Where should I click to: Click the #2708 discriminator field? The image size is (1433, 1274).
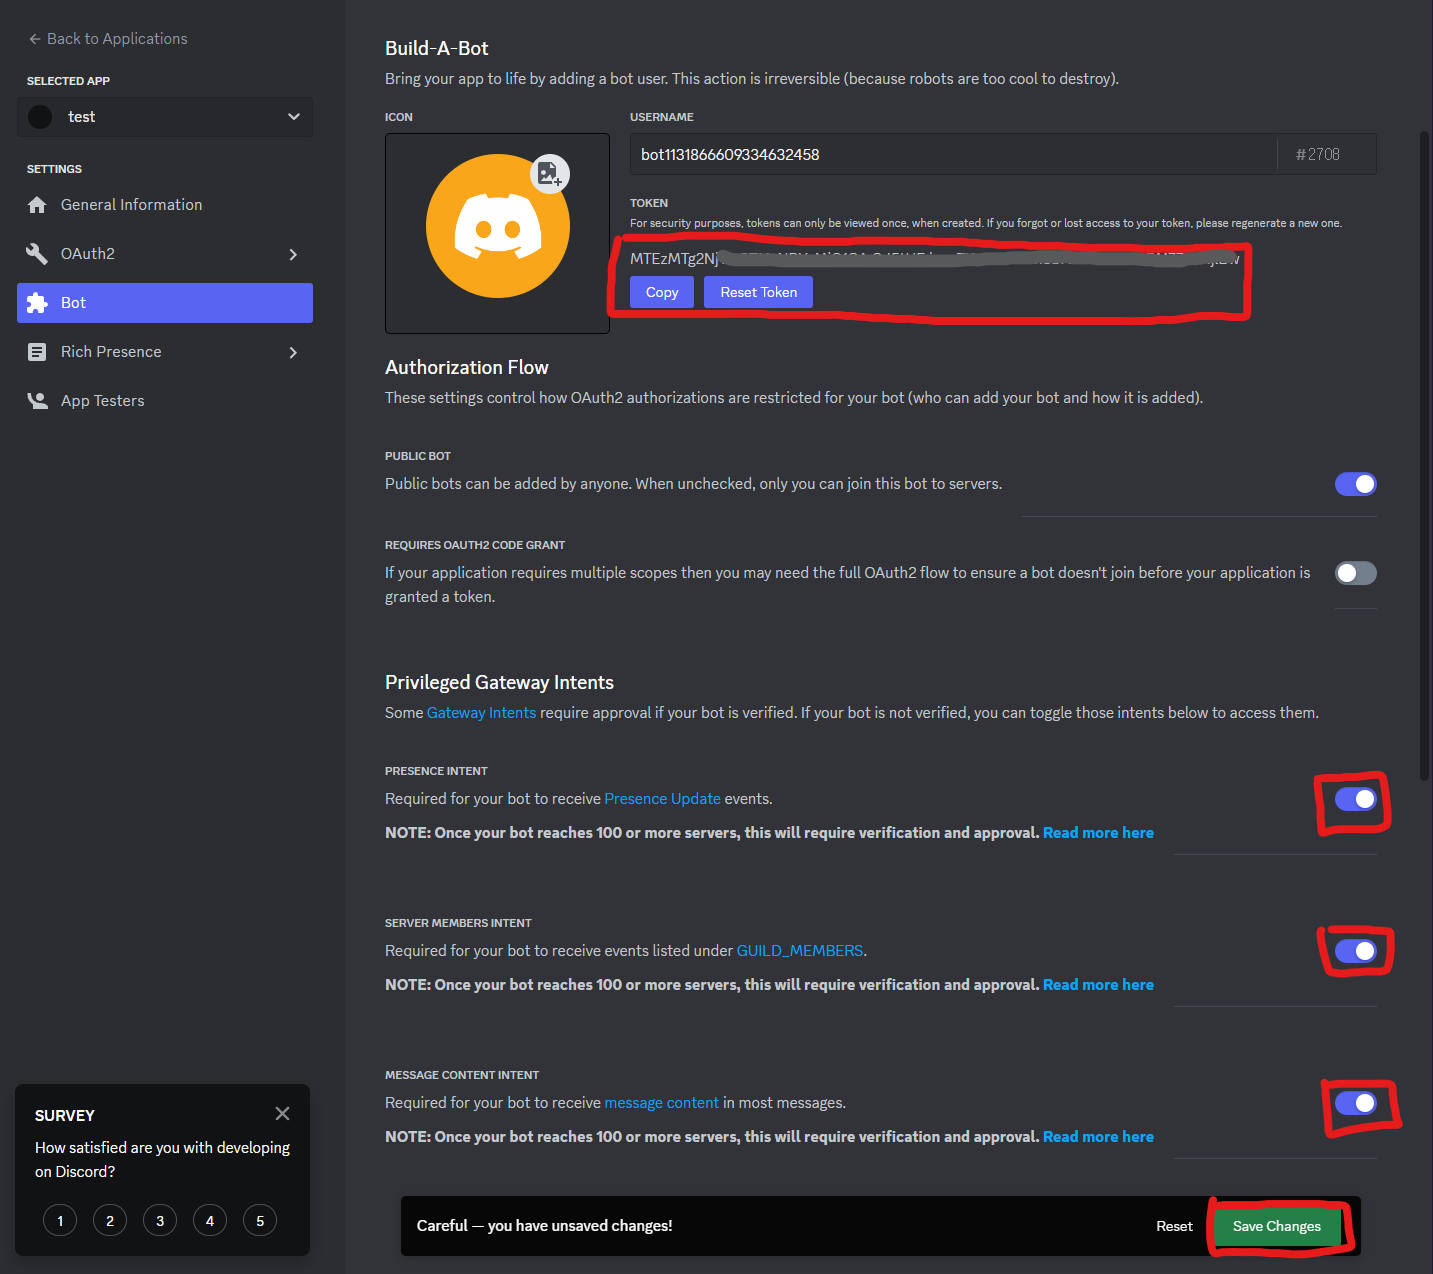[1327, 154]
